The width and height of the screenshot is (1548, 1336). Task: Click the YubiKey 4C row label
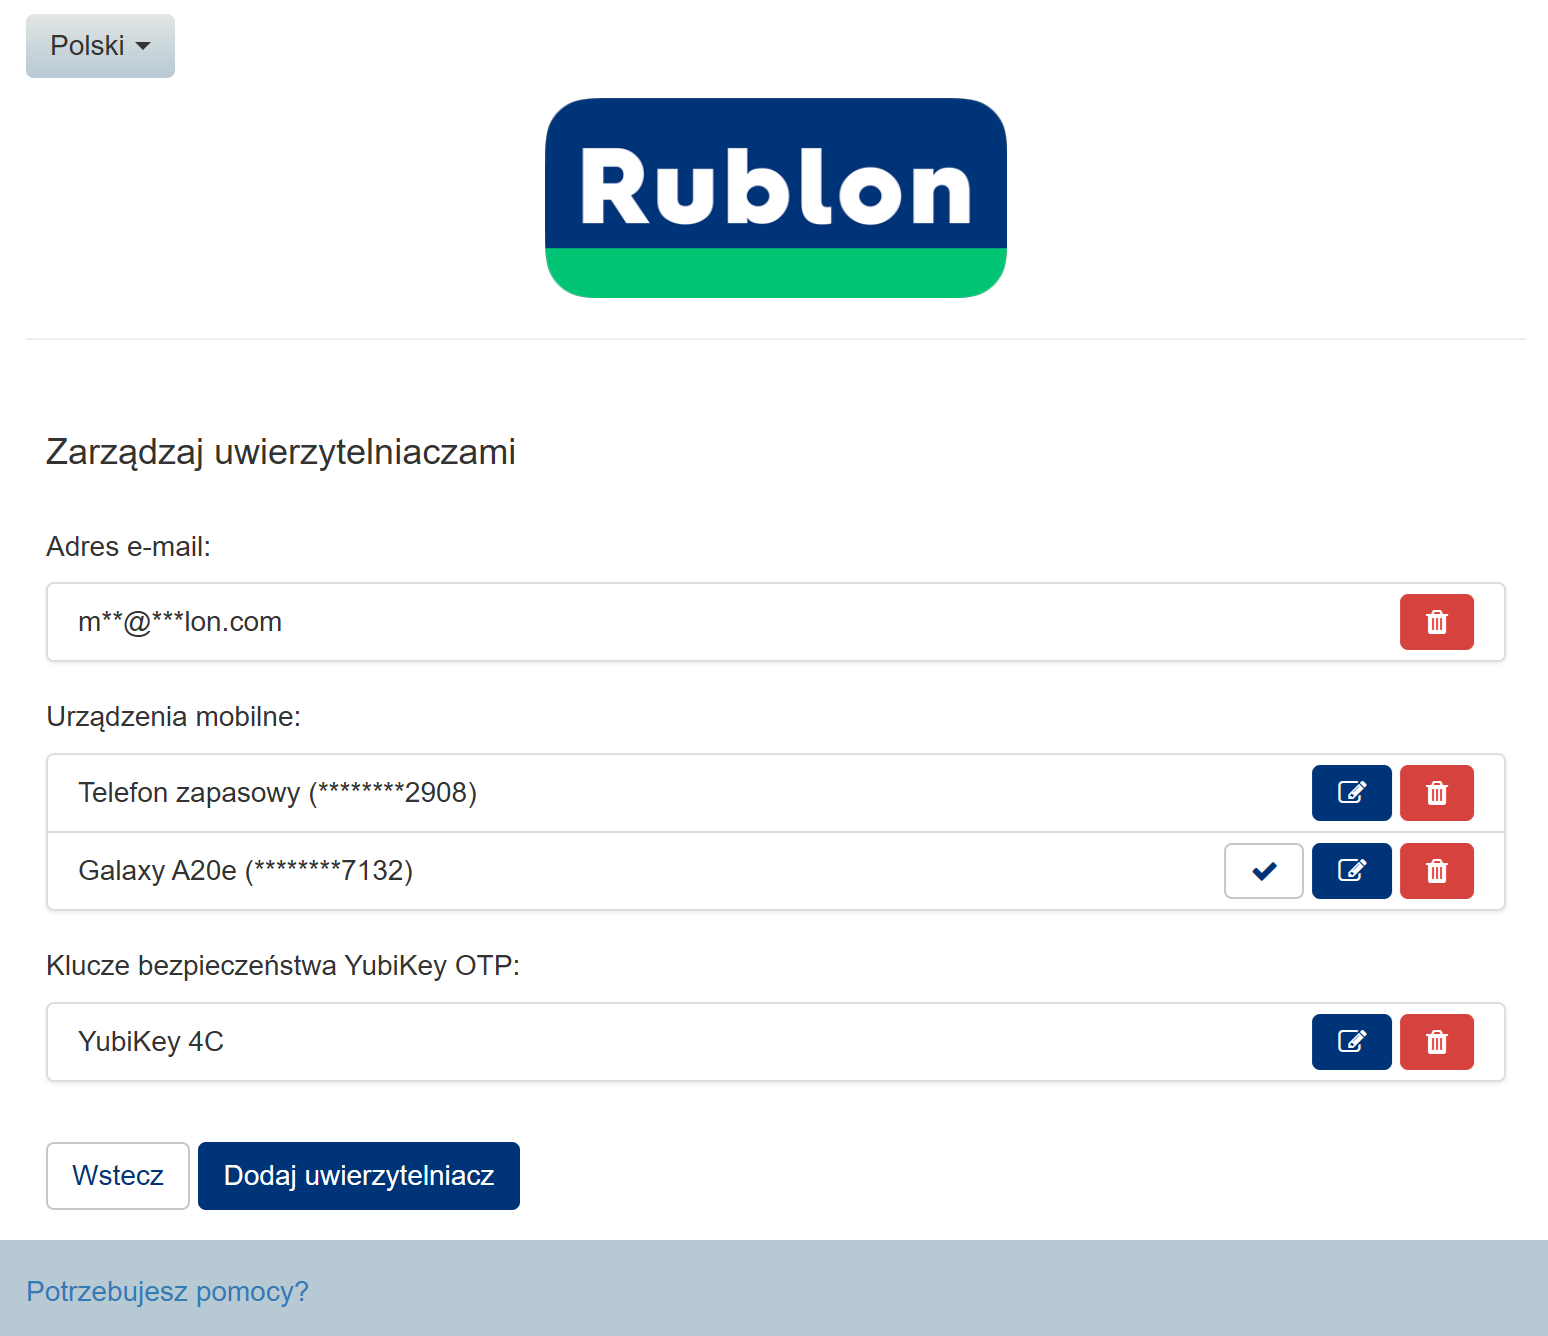pos(151,1042)
